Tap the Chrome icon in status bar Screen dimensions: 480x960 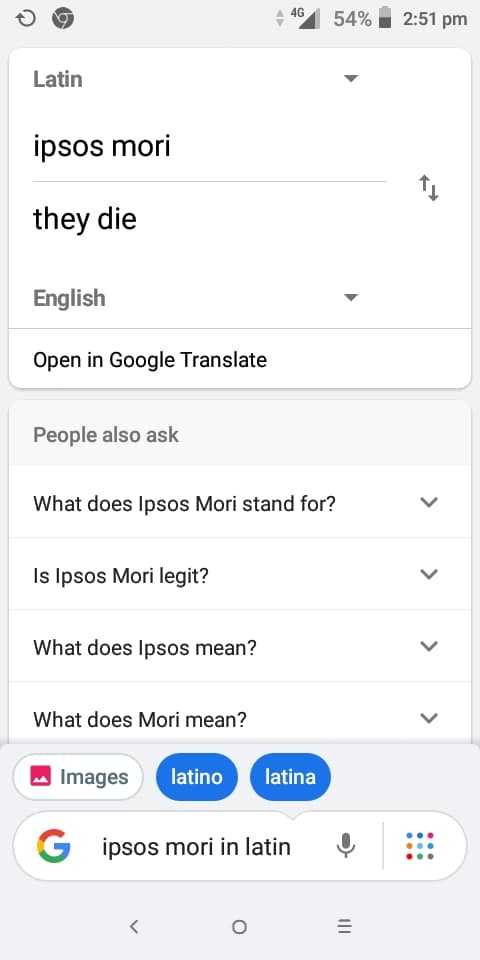pyautogui.click(x=63, y=20)
